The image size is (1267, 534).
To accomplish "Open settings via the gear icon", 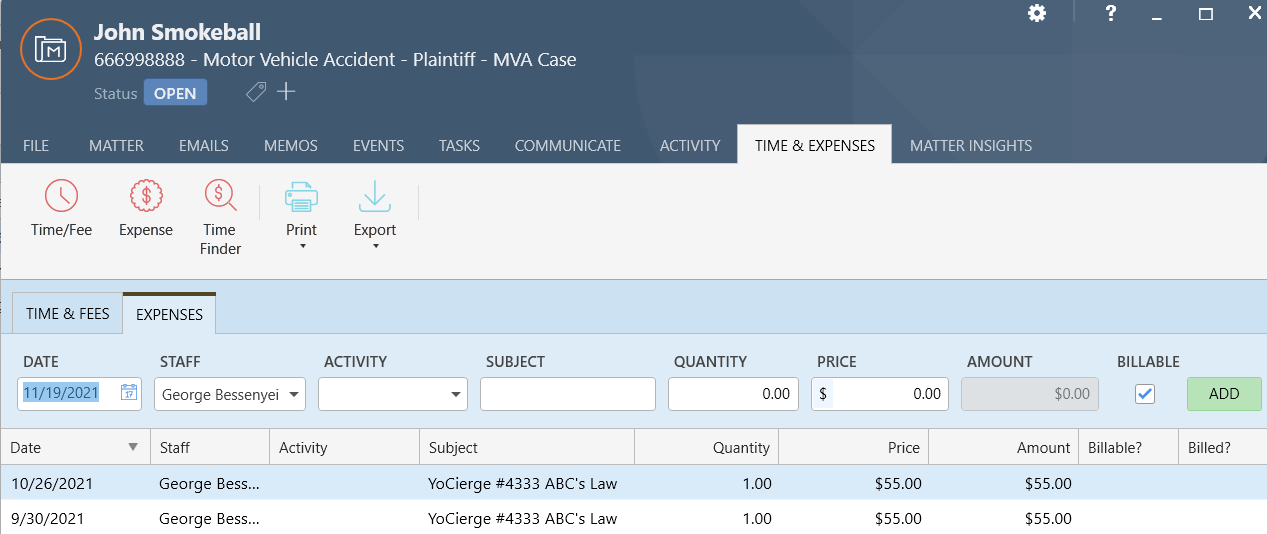I will coord(1037,13).
